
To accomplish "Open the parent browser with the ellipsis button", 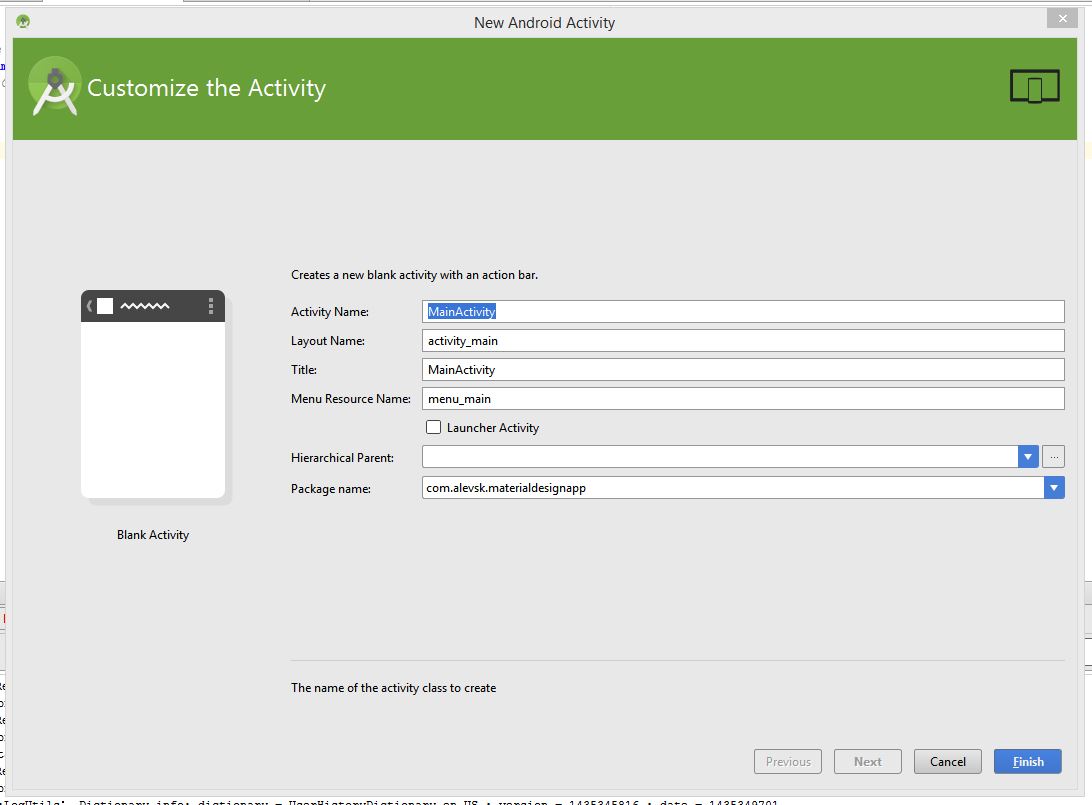I will (1053, 456).
